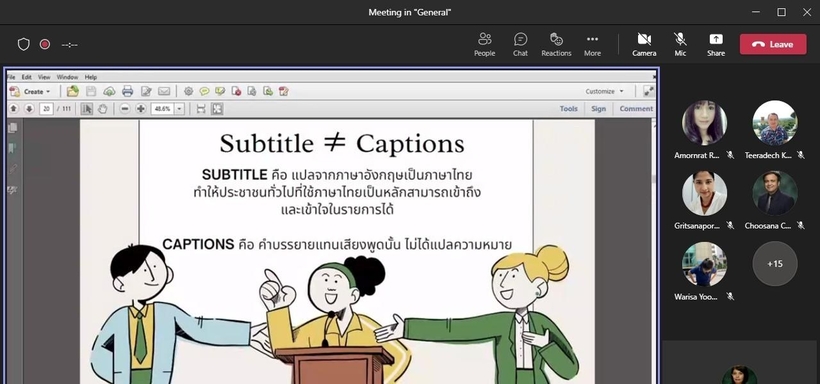The height and width of the screenshot is (384, 820).
Task: Click Amornrat's participant avatar
Action: [x=704, y=122]
